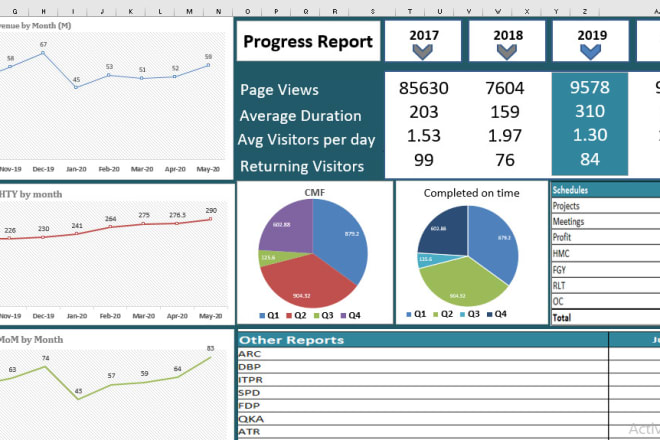Click the Completed on time chart title
This screenshot has height=440, width=660.
471,193
